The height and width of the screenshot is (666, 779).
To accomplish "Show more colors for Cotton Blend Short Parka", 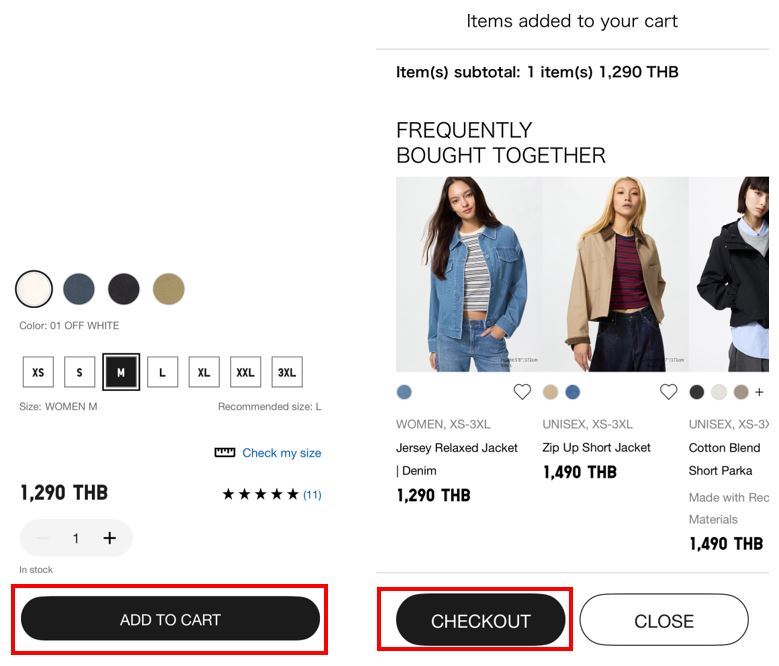I will (x=759, y=392).
